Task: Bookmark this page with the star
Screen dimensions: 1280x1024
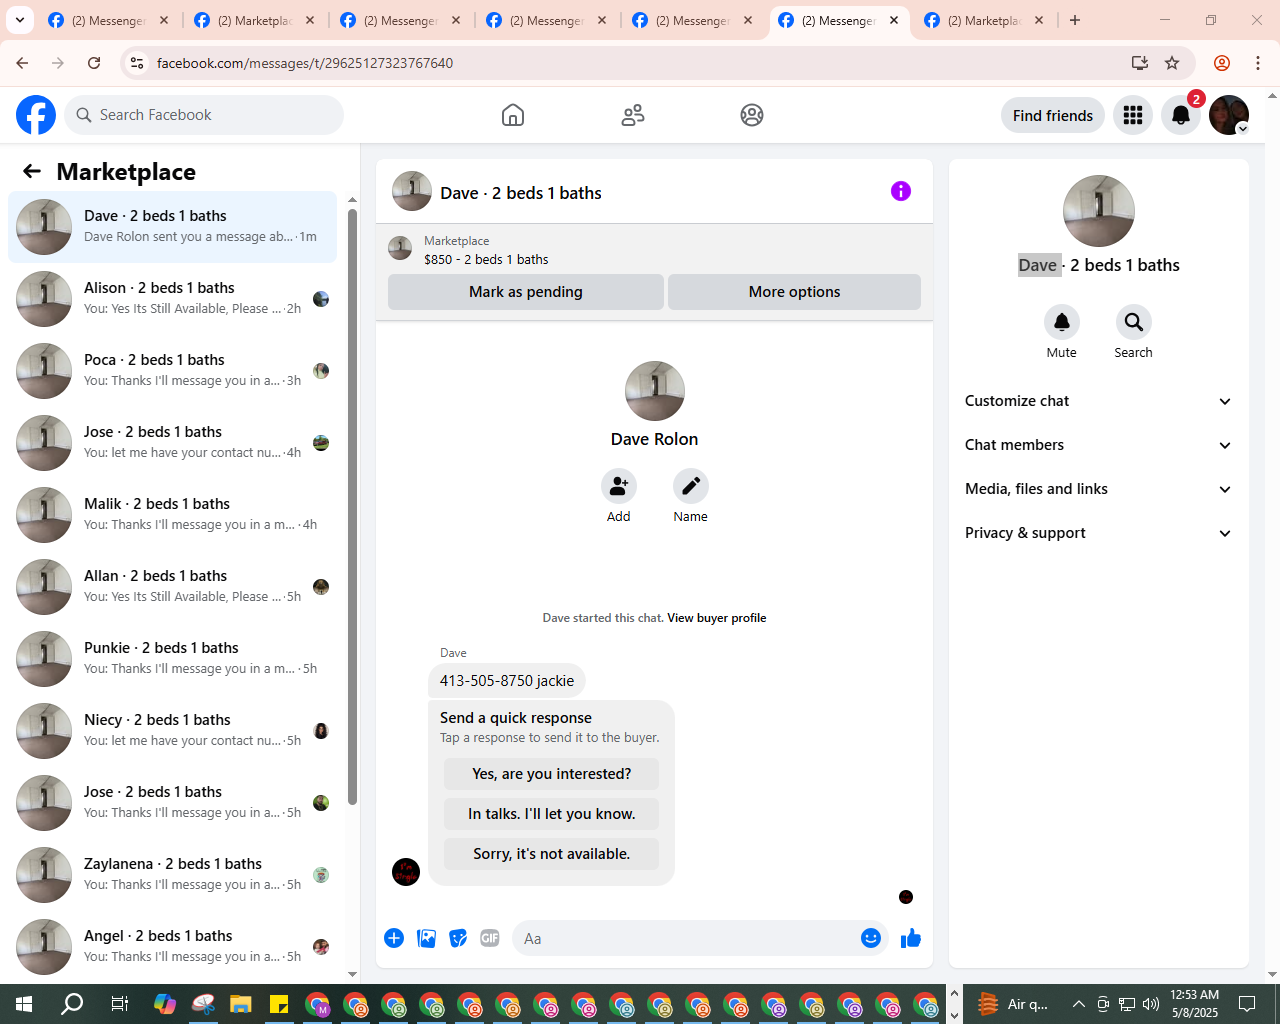Action: [1172, 63]
